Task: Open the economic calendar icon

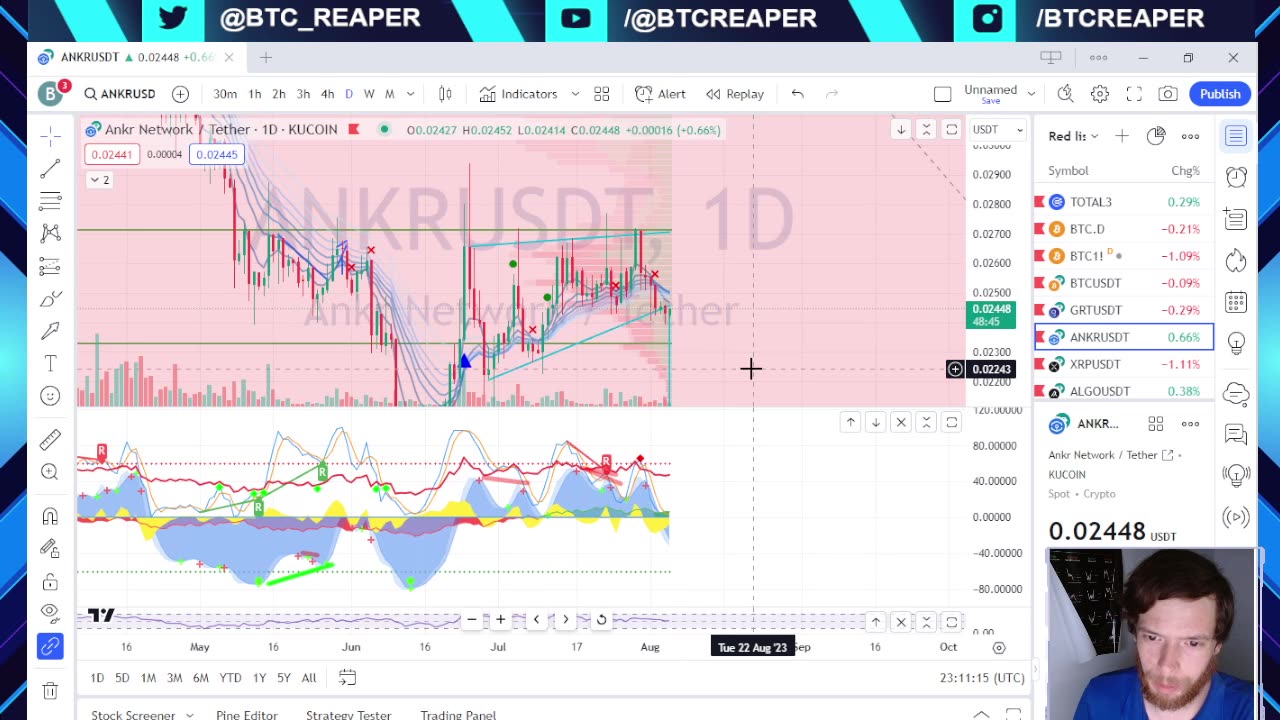Action: [x=1236, y=302]
